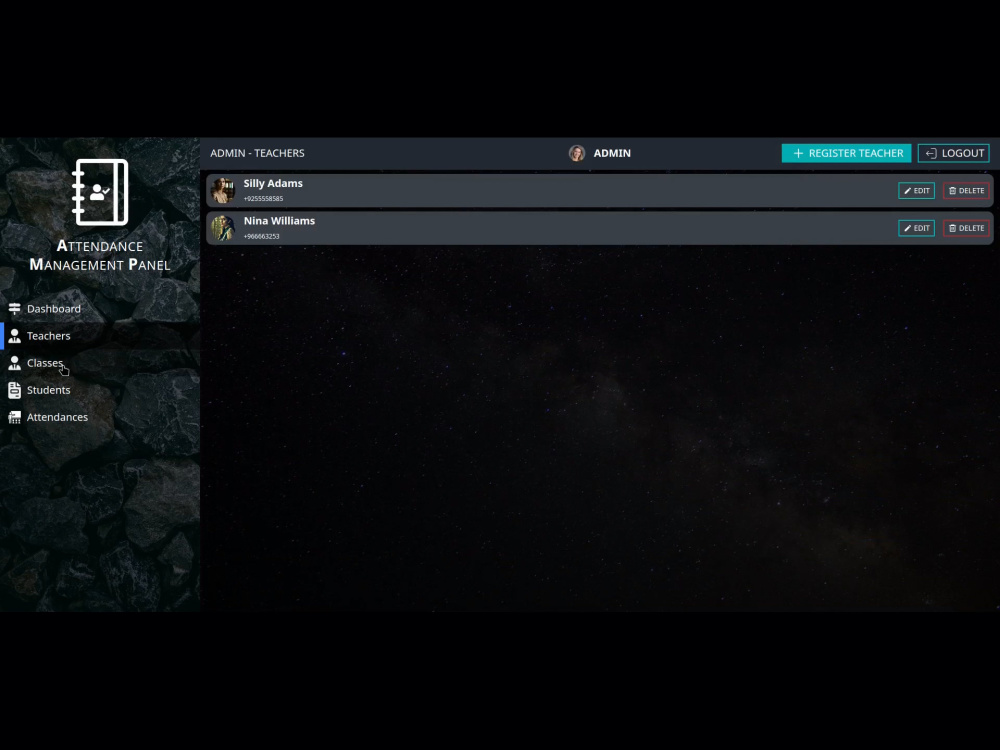Click Nina Williams phone number
The width and height of the screenshot is (1000, 750).
pyautogui.click(x=261, y=237)
